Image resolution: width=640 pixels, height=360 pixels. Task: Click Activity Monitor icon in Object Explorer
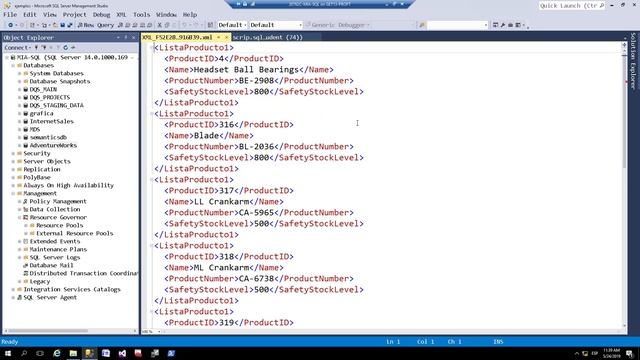(73, 48)
